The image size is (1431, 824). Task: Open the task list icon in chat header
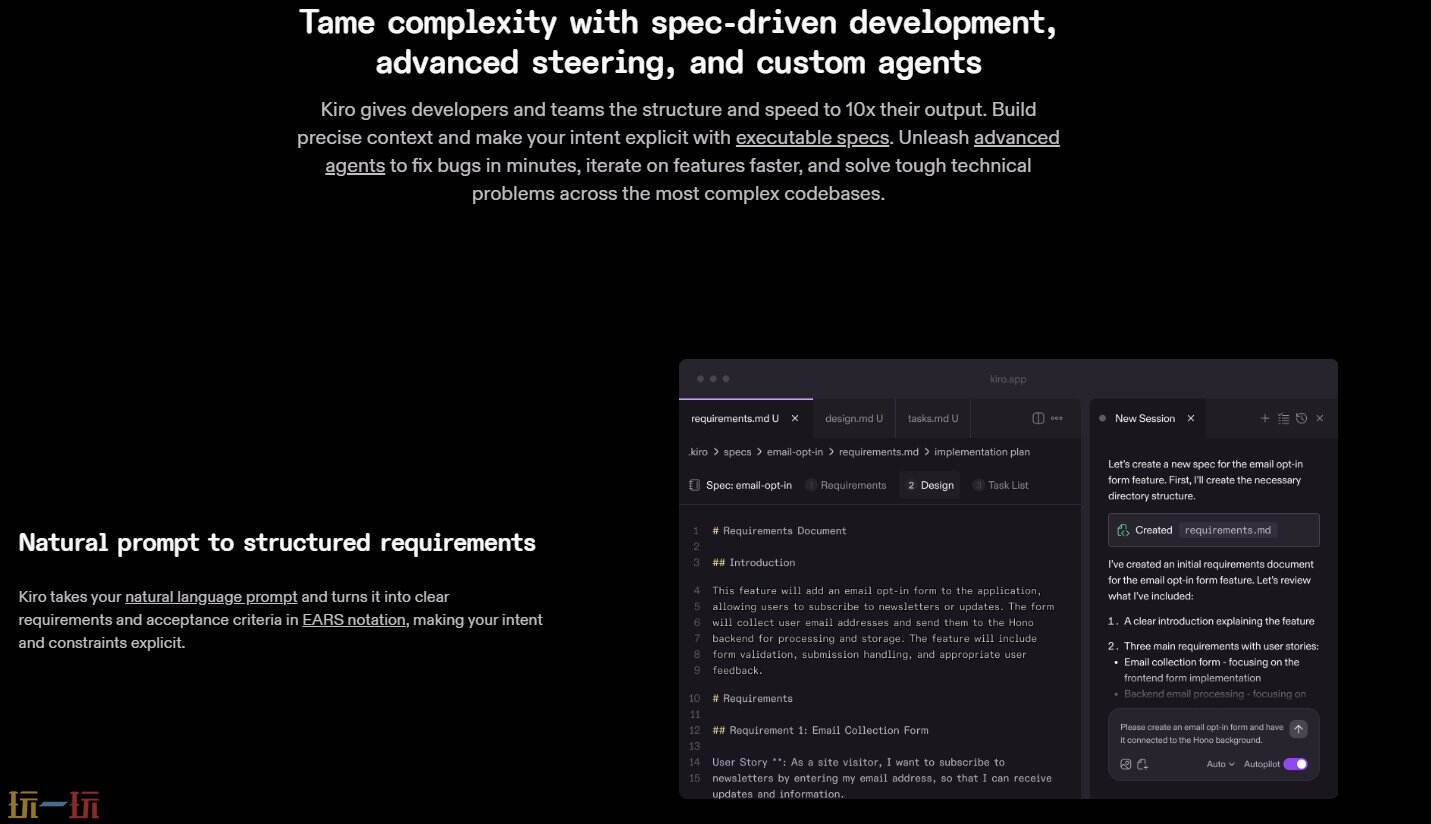tap(1283, 418)
